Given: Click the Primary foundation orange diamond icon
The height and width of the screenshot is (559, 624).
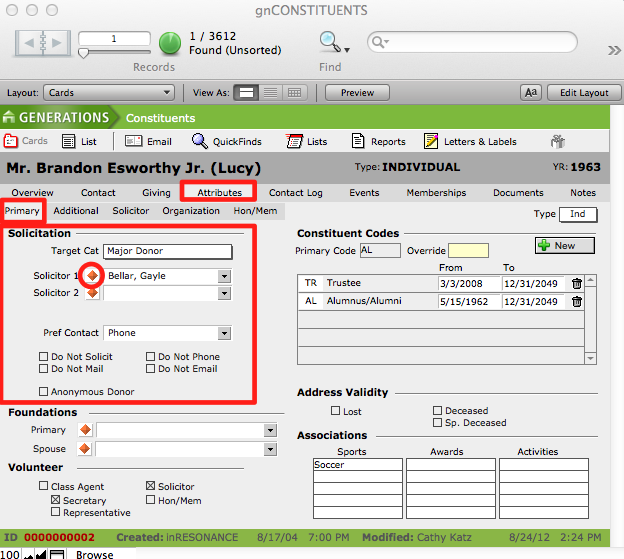Looking at the screenshot, I should tap(85, 430).
